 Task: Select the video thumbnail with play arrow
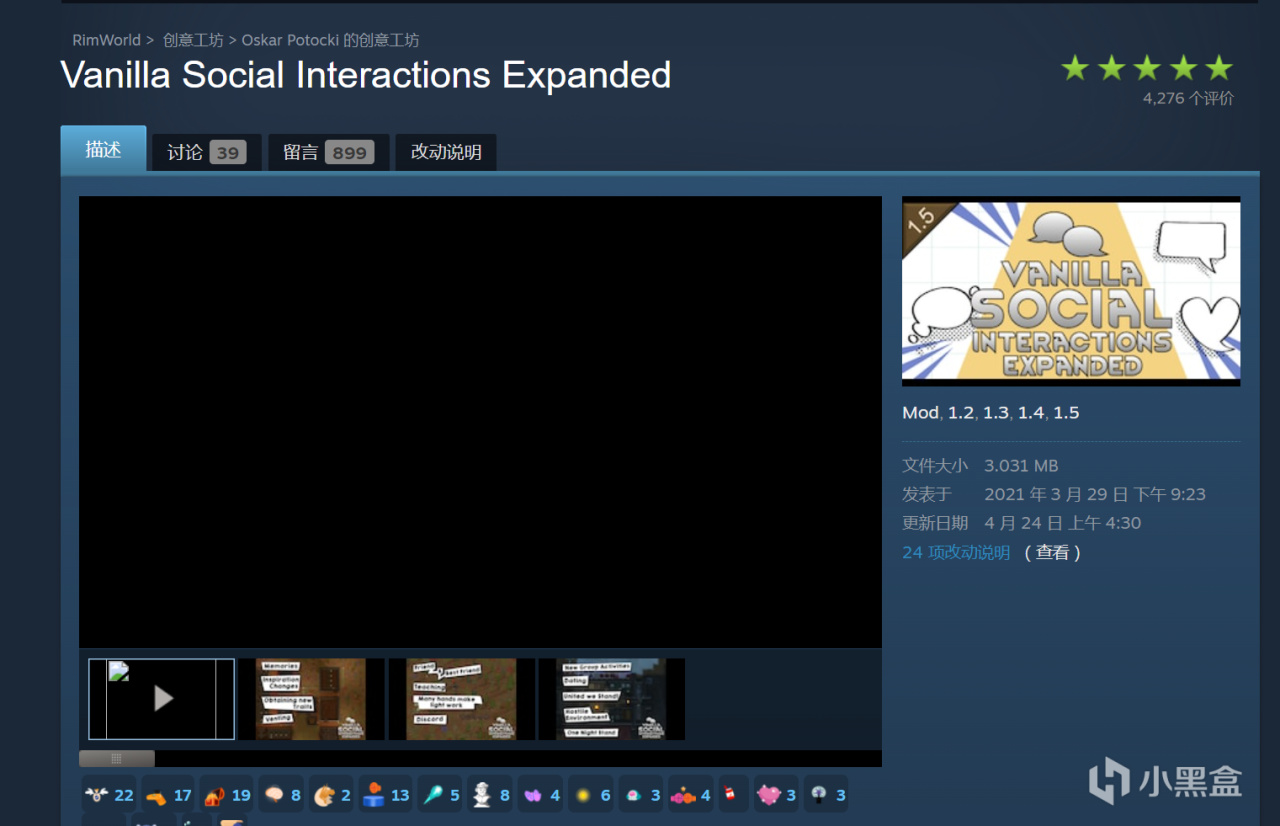162,699
